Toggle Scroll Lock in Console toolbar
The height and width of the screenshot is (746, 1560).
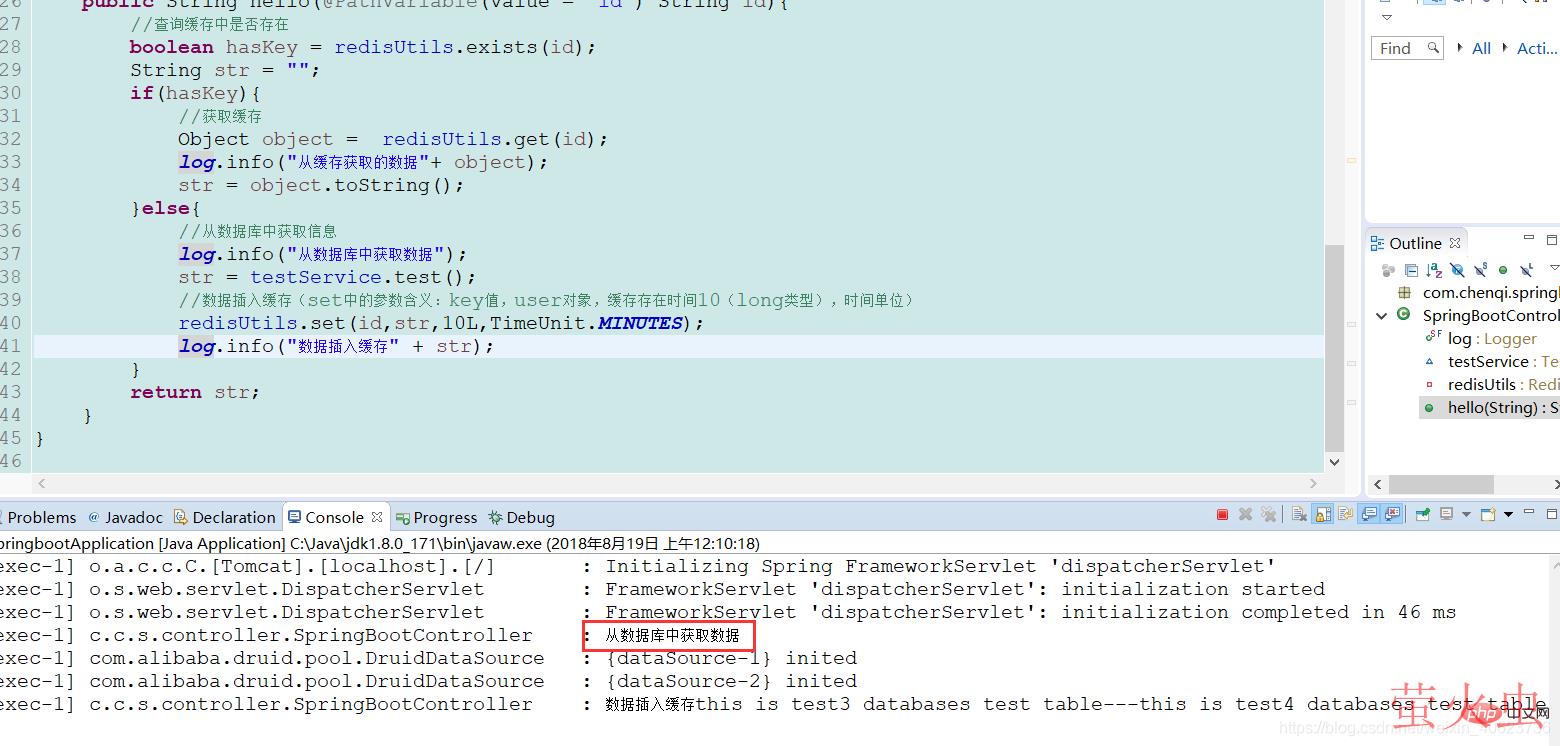(1323, 515)
